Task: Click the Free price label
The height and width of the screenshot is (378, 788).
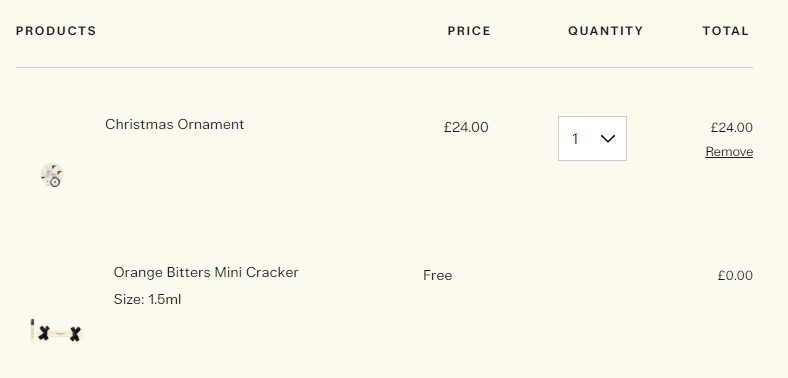Action: tap(437, 275)
